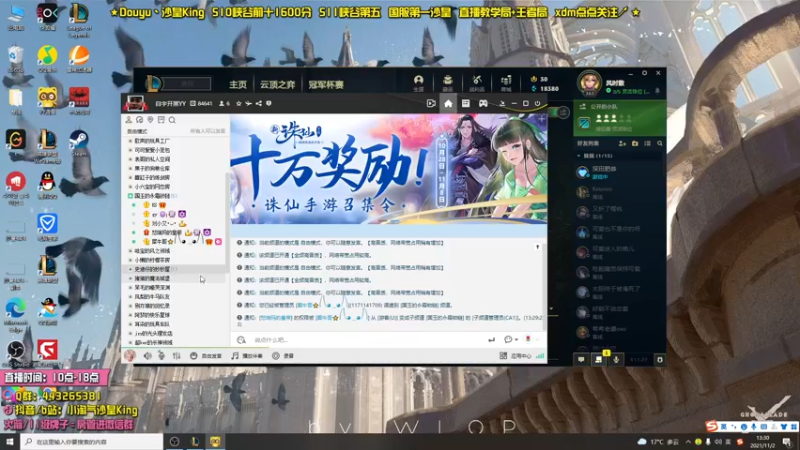Viewport: 800px width, 450px height.
Task: Switch to 冠军杯赛 tab in League client
Action: pyautogui.click(x=326, y=85)
